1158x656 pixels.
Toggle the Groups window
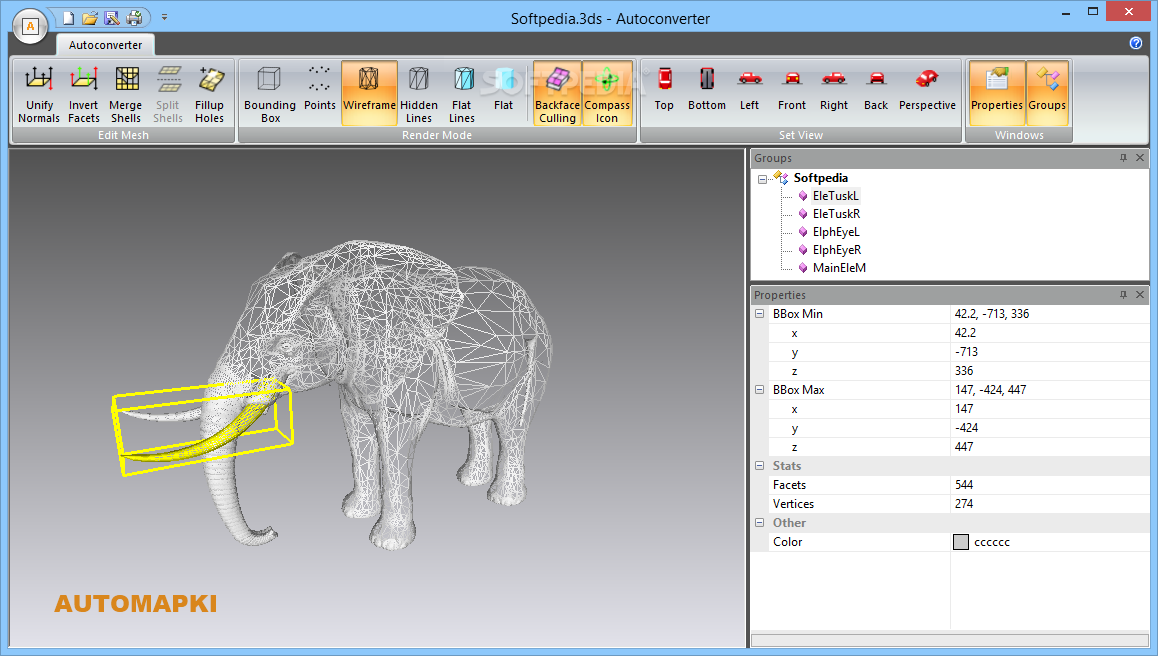point(1047,94)
